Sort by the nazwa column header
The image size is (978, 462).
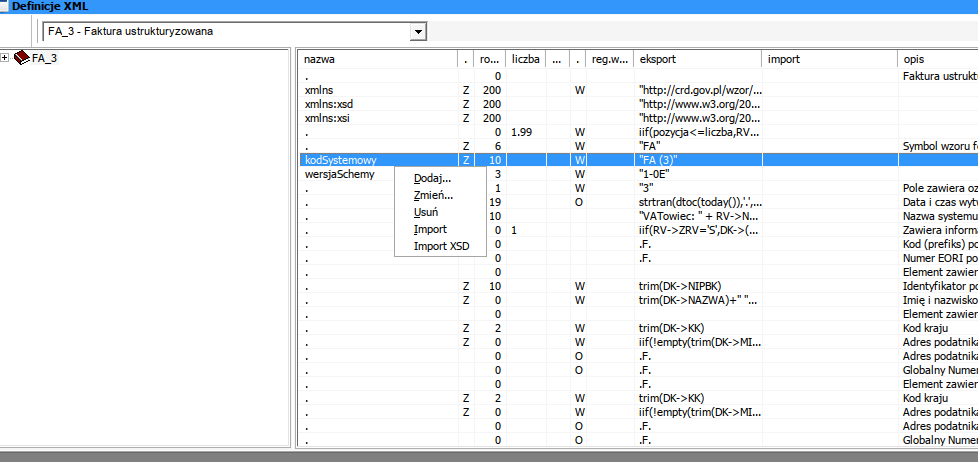[x=378, y=59]
